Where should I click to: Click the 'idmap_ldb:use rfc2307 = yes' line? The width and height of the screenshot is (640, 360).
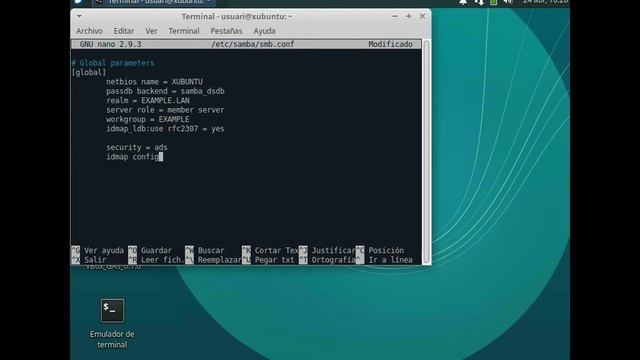tap(165, 129)
